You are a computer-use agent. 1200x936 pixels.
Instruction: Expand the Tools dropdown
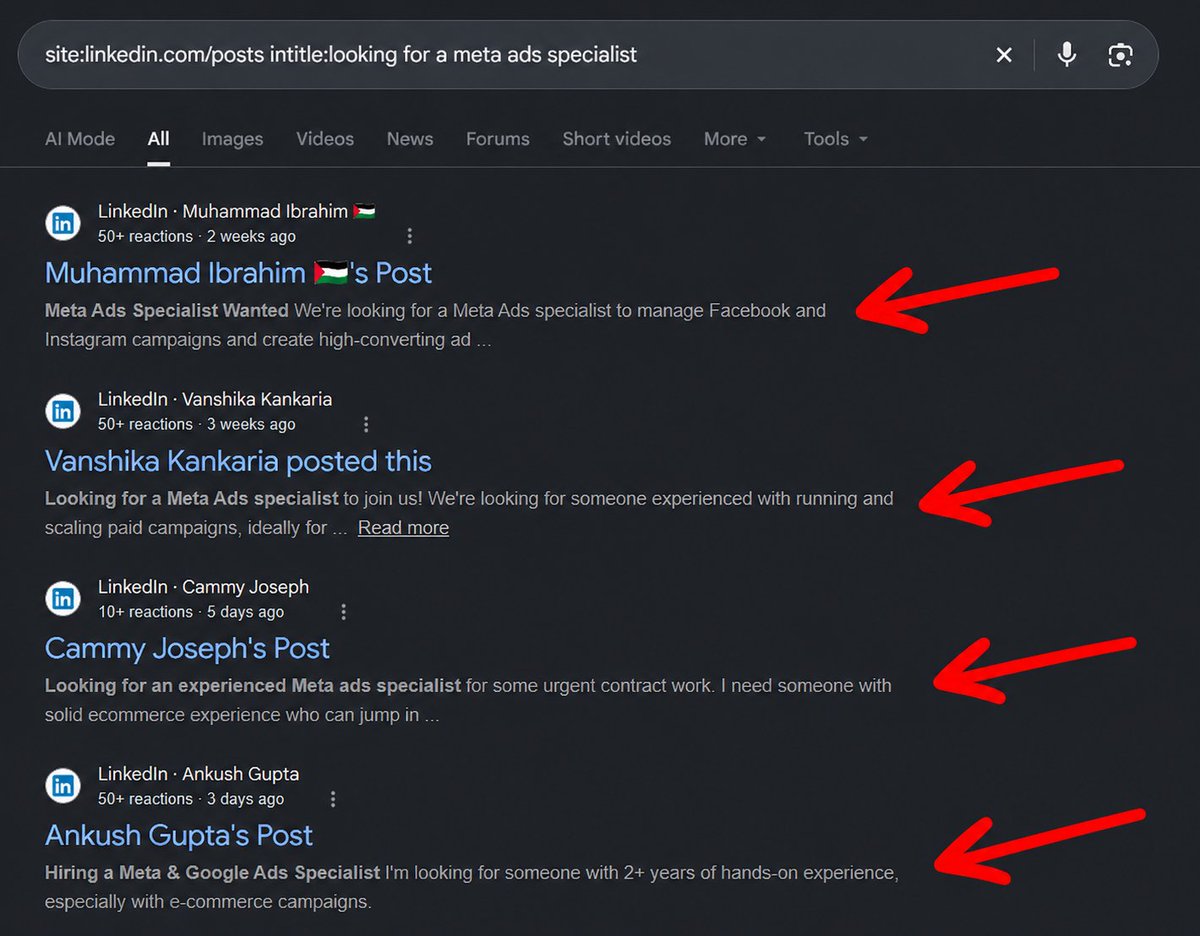[836, 139]
